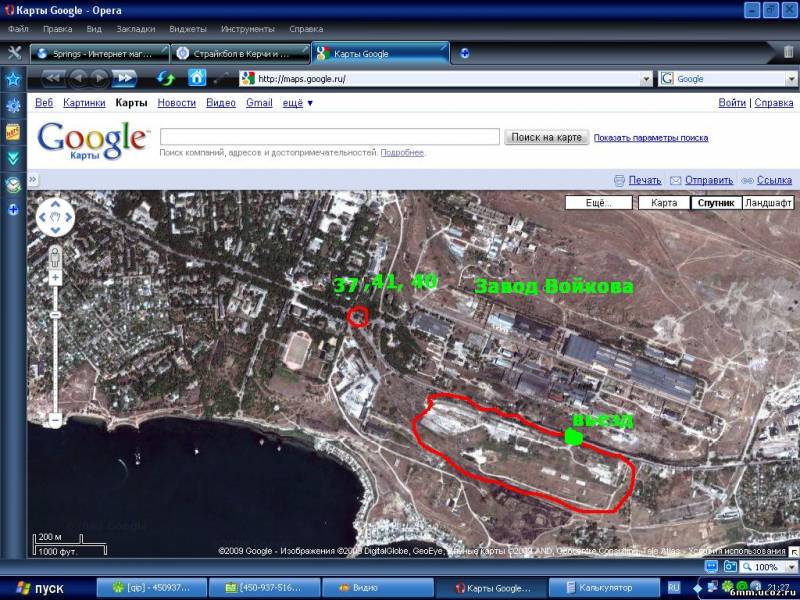Toggle images icon in status bar
The height and width of the screenshot is (600, 800).
click(731, 566)
